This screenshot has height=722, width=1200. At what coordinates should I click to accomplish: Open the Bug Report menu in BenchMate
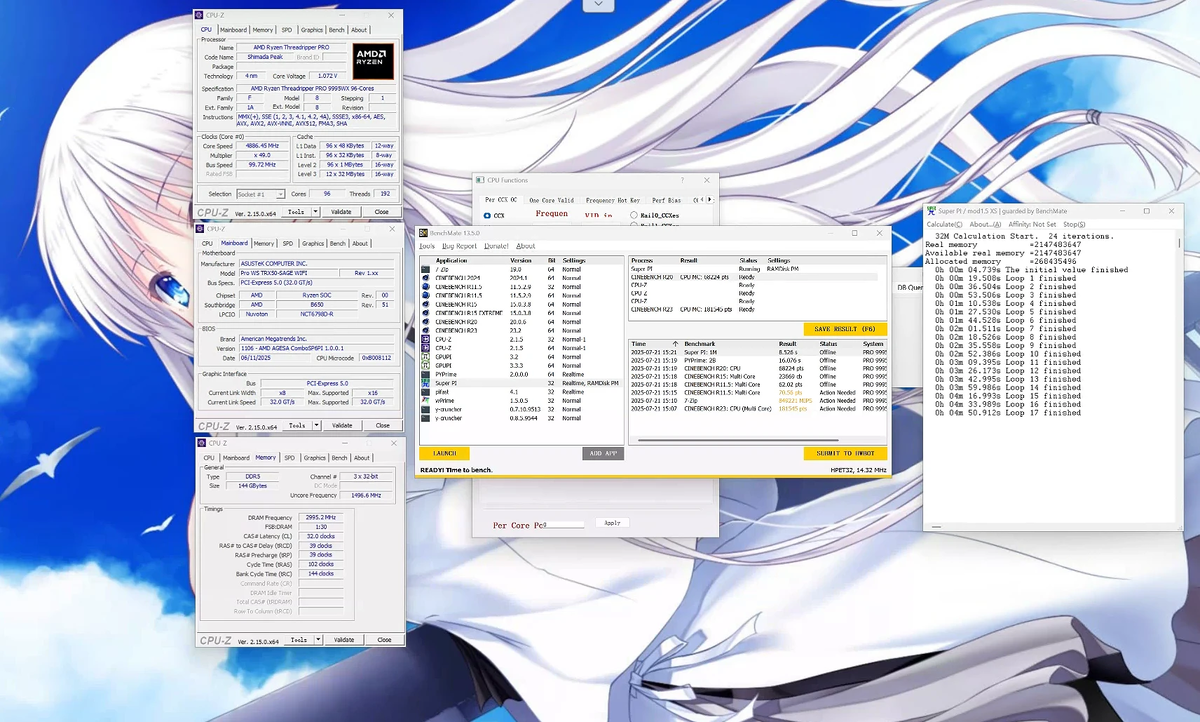point(459,246)
